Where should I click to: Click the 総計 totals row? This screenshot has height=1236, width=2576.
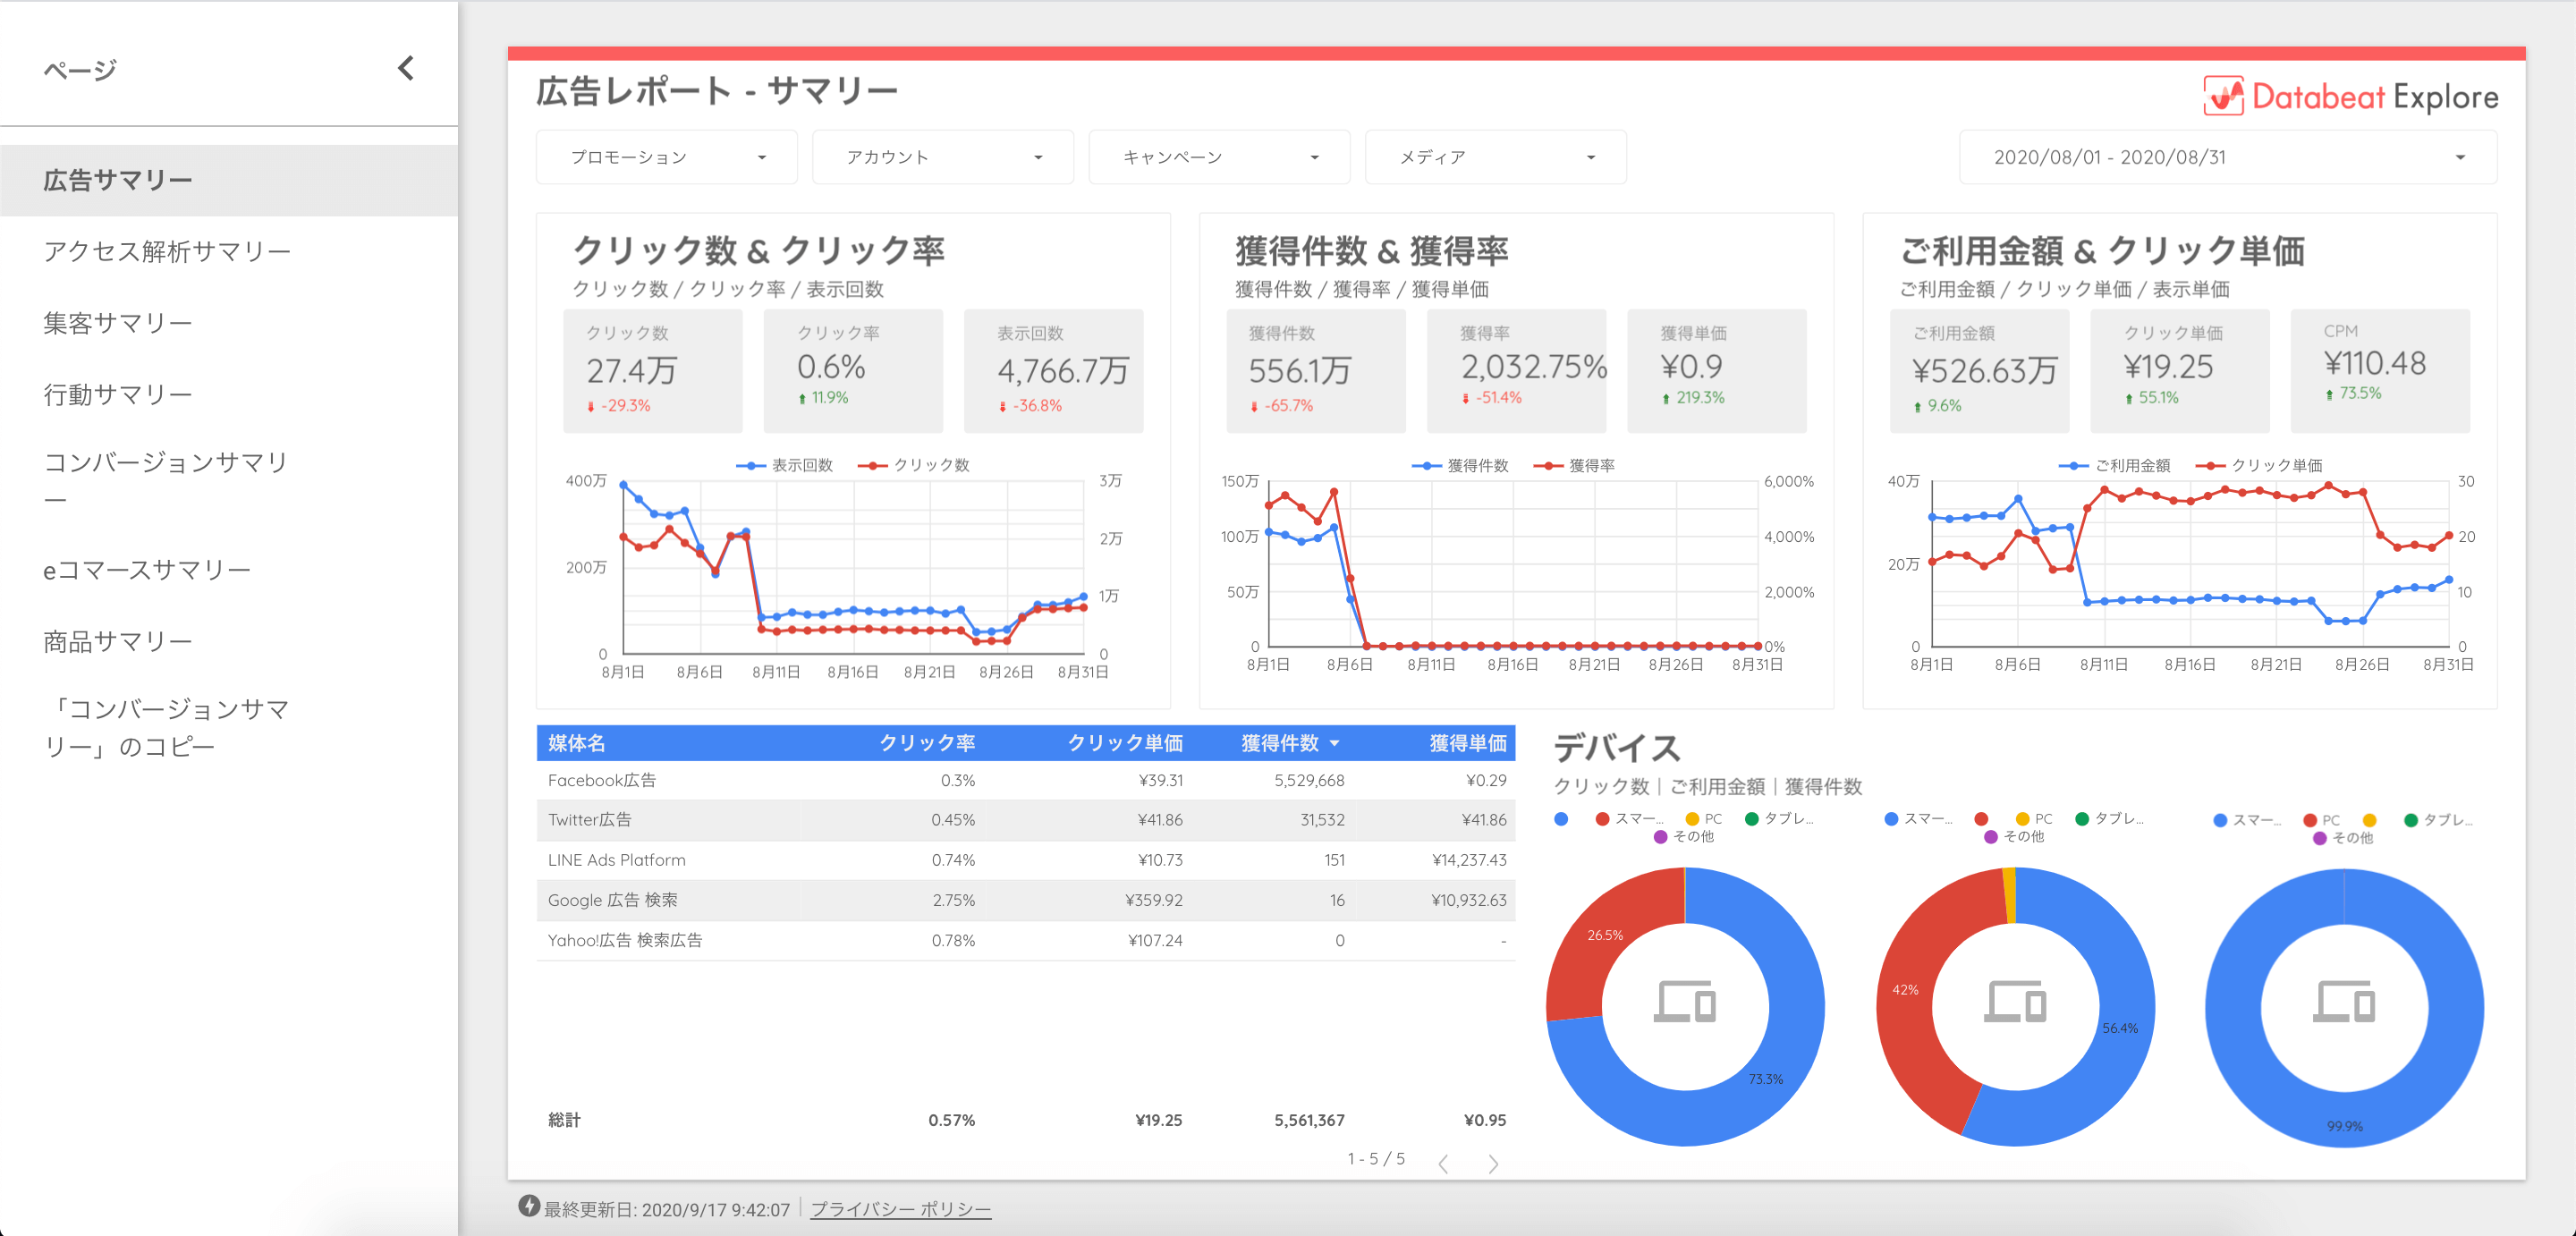coord(1026,1120)
